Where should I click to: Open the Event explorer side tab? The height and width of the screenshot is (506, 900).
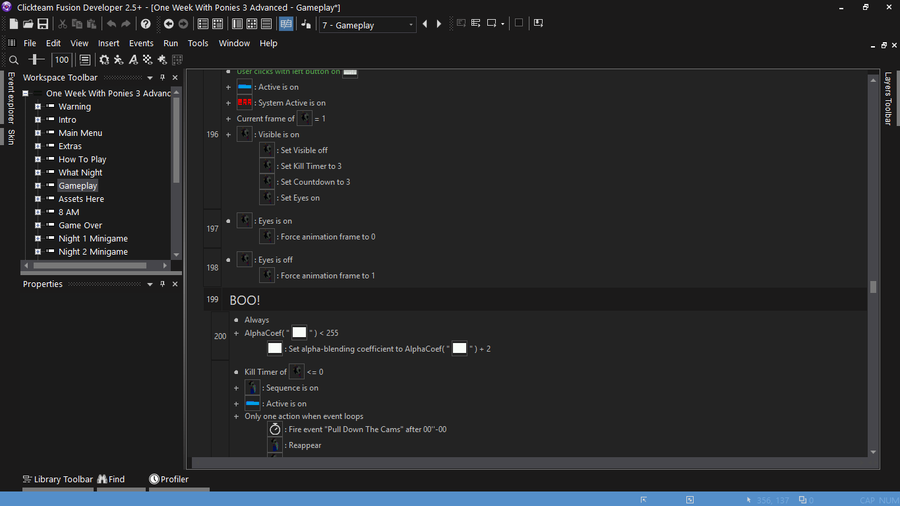11,97
